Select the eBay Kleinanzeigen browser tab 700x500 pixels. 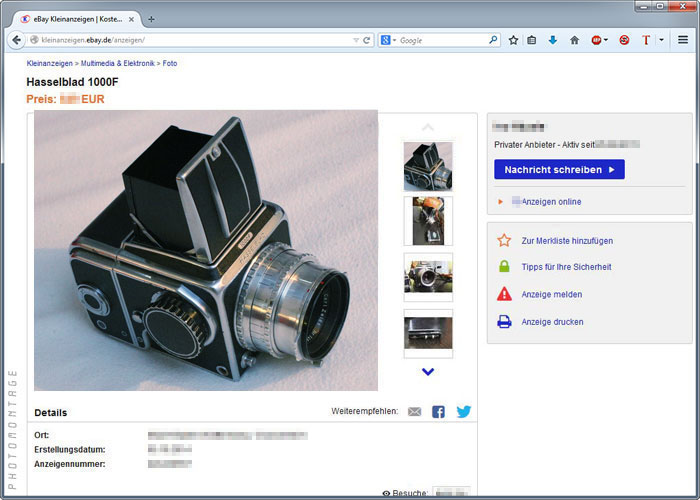(x=77, y=19)
